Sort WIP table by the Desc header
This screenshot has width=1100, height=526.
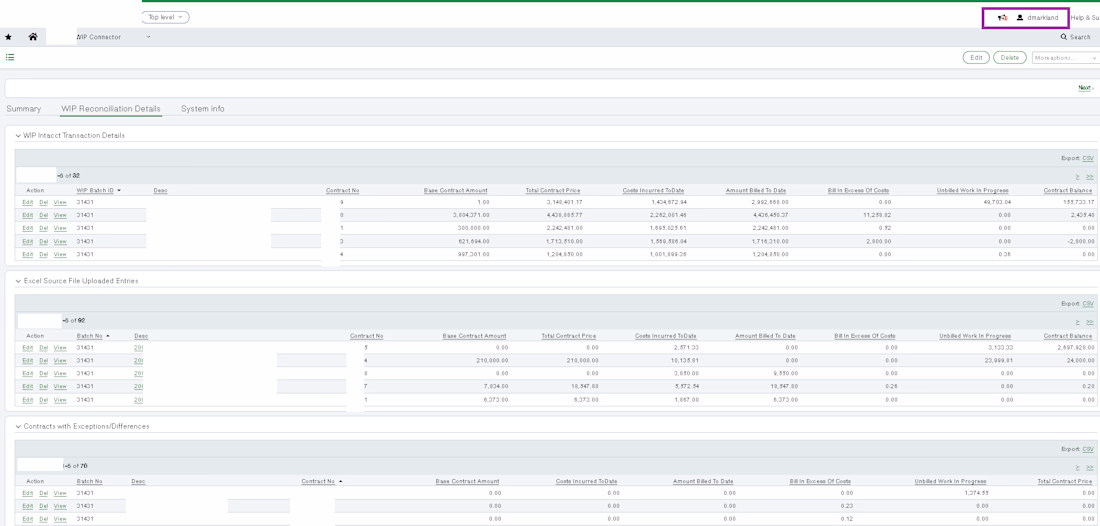(160, 190)
